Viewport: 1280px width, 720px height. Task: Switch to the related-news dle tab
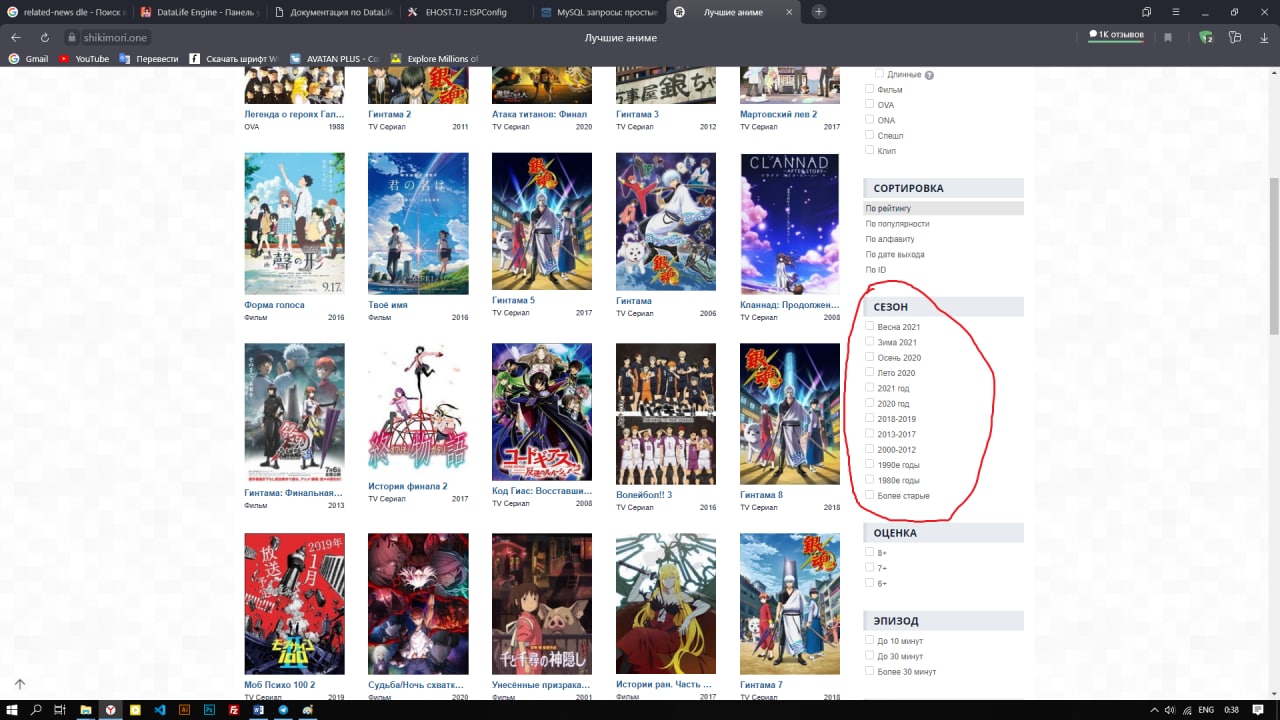(x=65, y=12)
